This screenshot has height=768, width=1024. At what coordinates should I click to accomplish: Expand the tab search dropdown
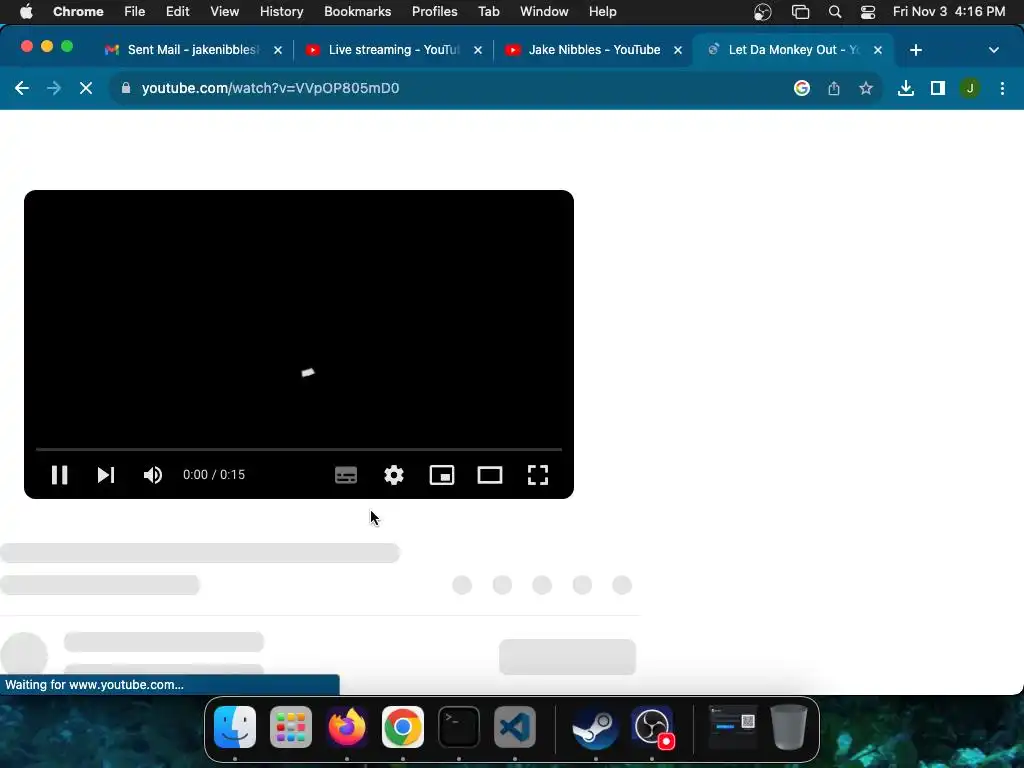point(994,50)
